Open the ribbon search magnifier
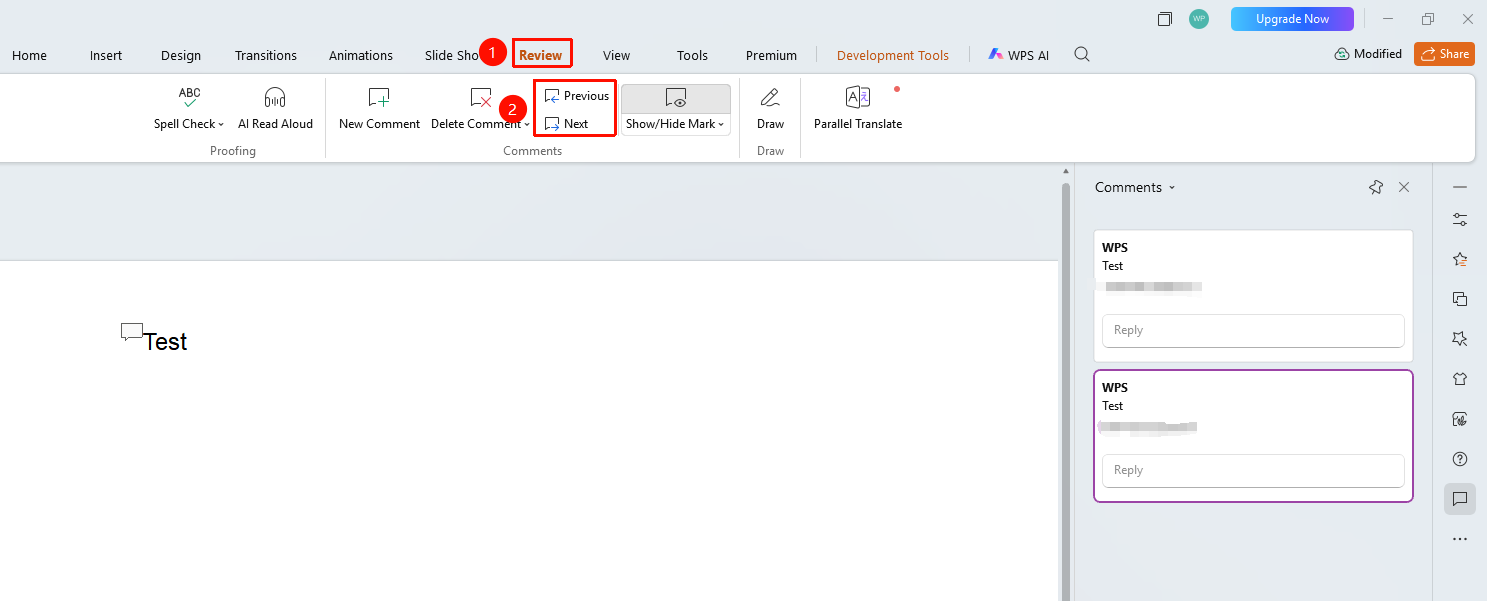Screen dimensions: 1487x601 [x=1082, y=55]
